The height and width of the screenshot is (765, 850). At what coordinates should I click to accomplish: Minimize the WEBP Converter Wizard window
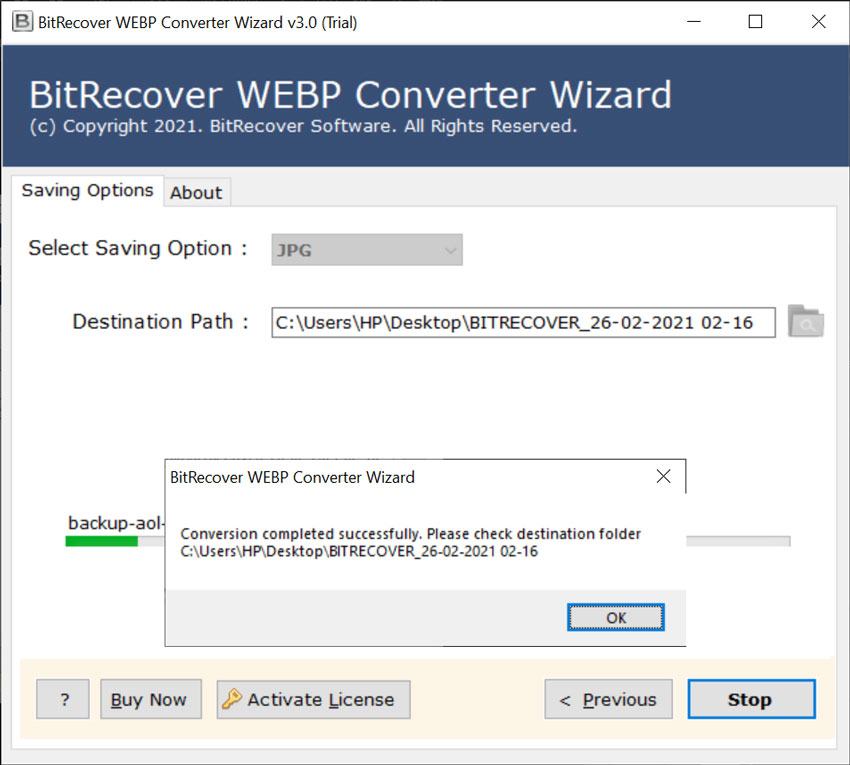tap(694, 22)
